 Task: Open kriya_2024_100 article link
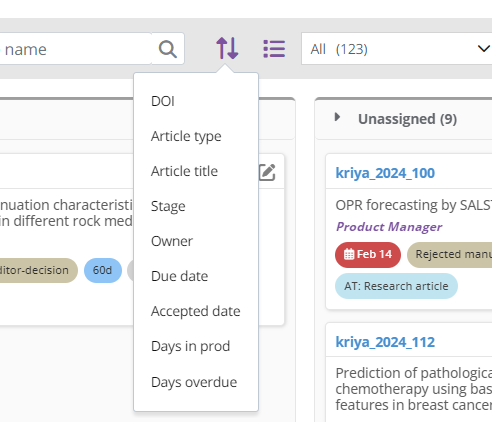point(385,173)
